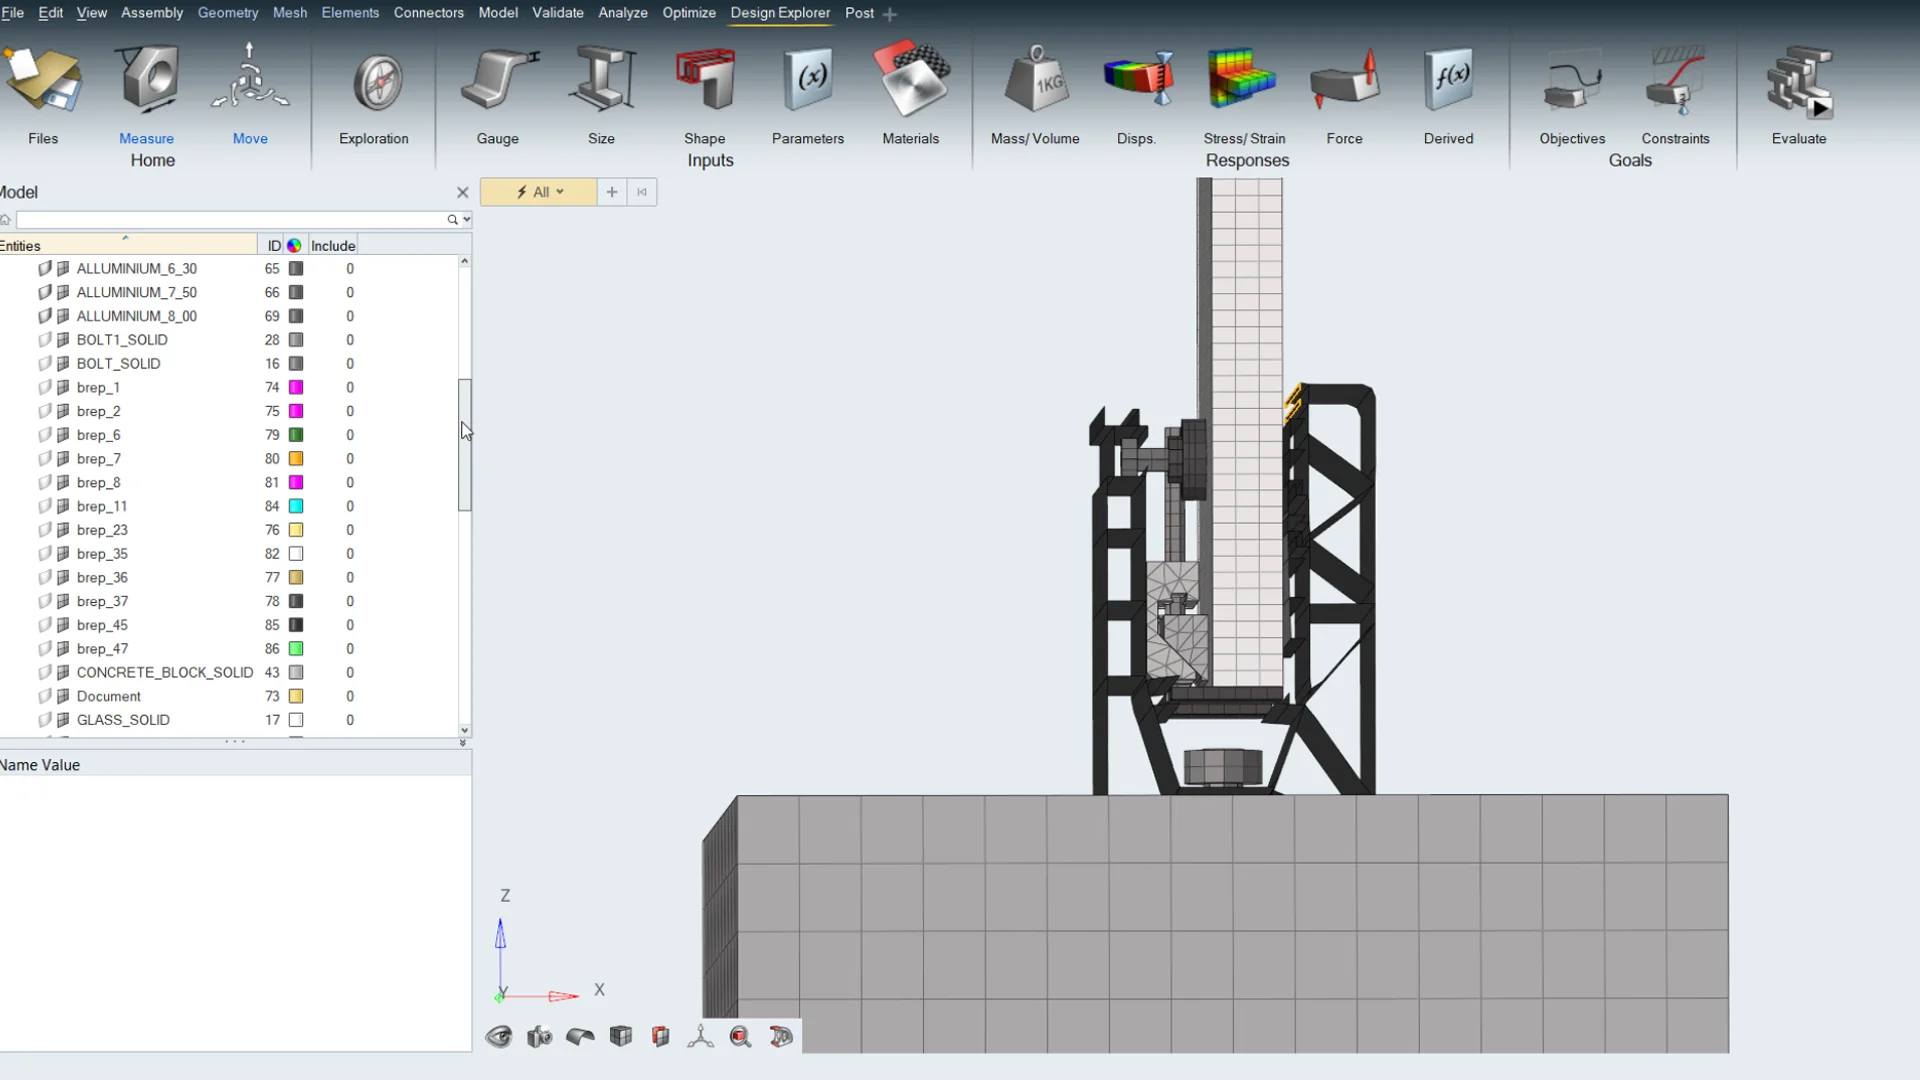Open the Validate ribbon tab
The width and height of the screenshot is (1920, 1080).
pyautogui.click(x=558, y=13)
